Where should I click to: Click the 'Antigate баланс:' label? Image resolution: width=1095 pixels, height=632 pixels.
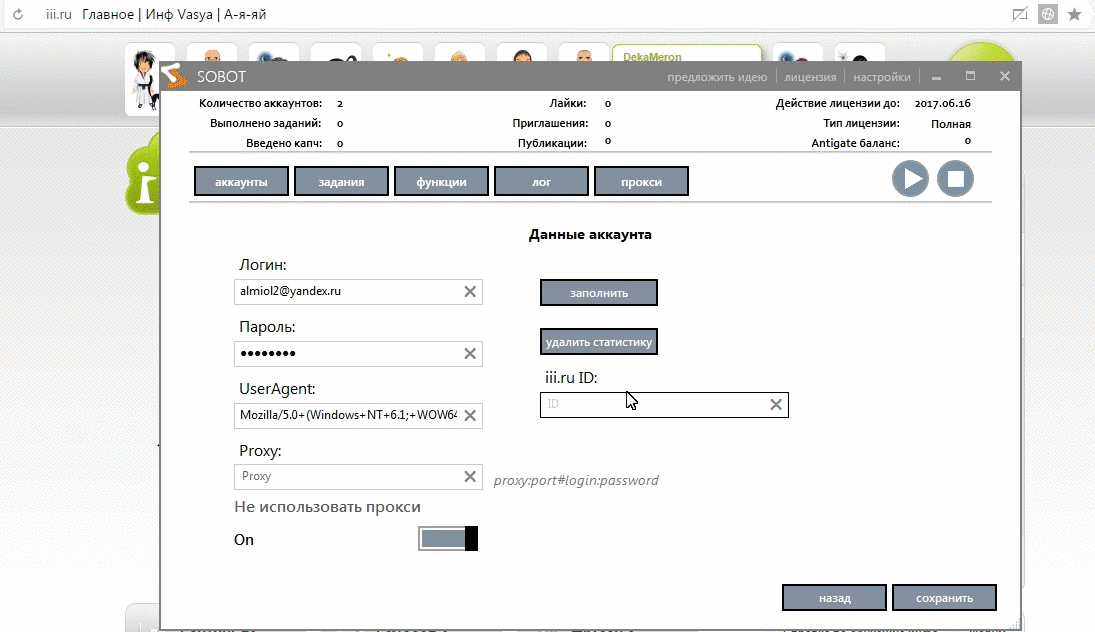[x=855, y=143]
